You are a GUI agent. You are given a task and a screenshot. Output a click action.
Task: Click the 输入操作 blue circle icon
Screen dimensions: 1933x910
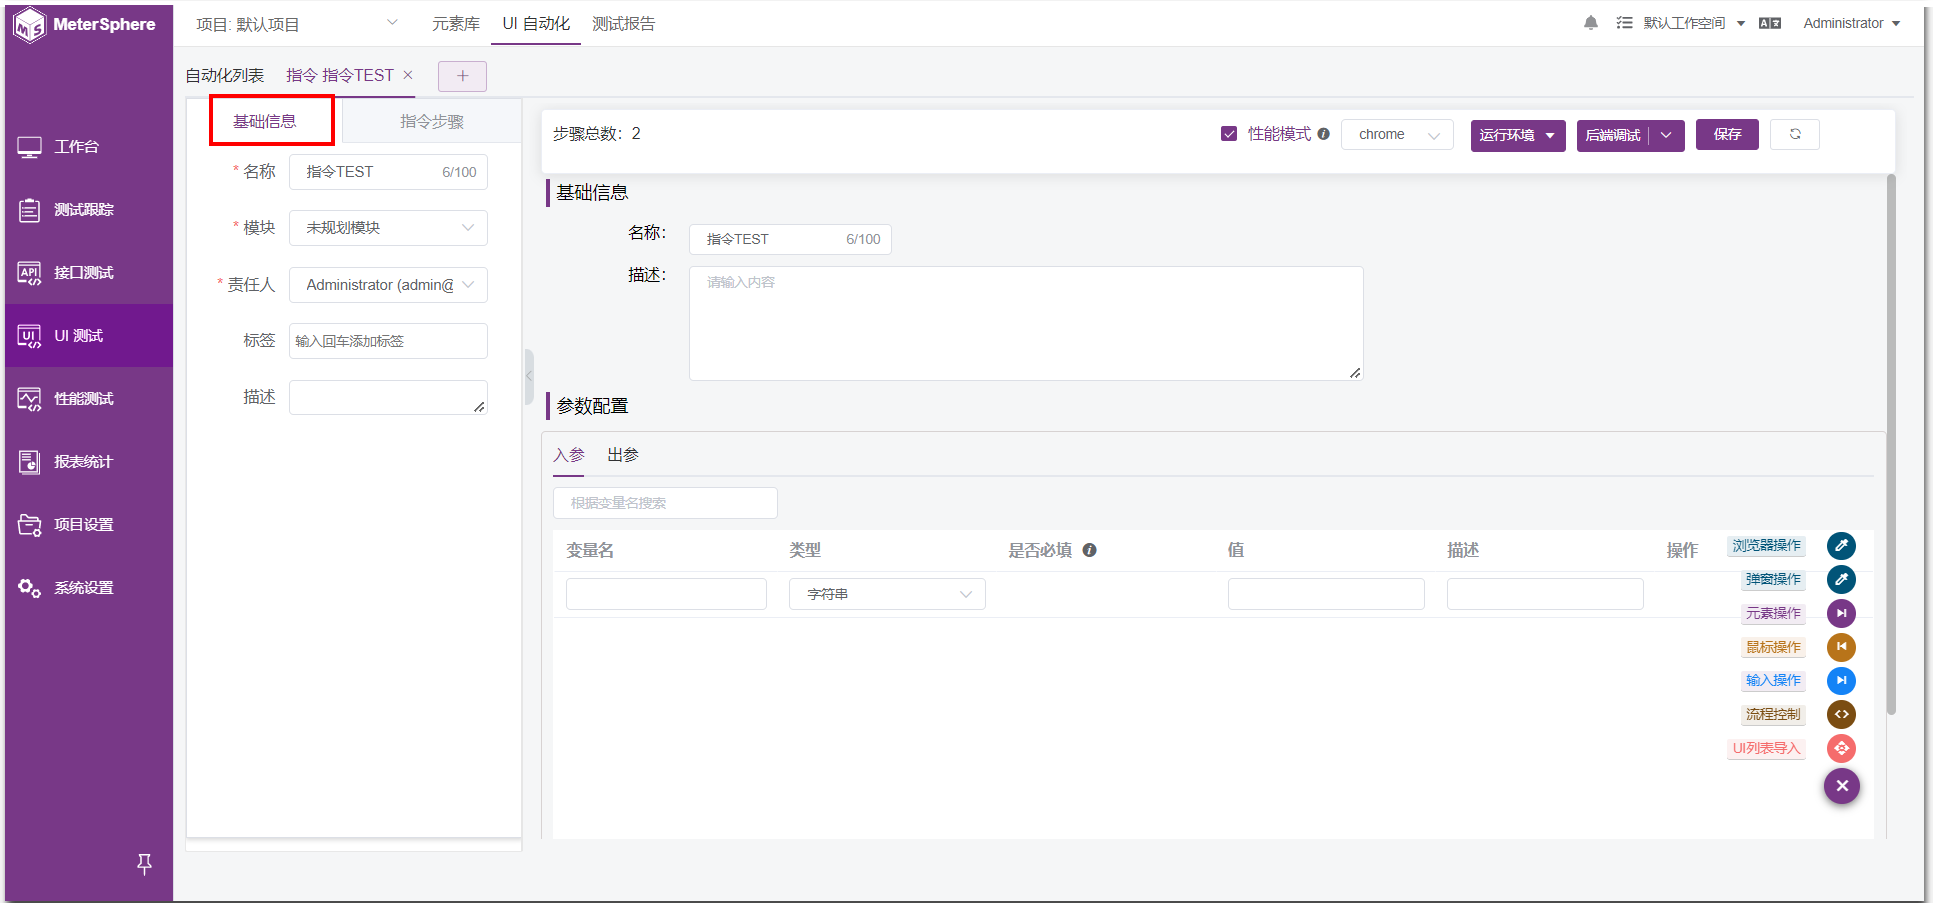(x=1841, y=681)
